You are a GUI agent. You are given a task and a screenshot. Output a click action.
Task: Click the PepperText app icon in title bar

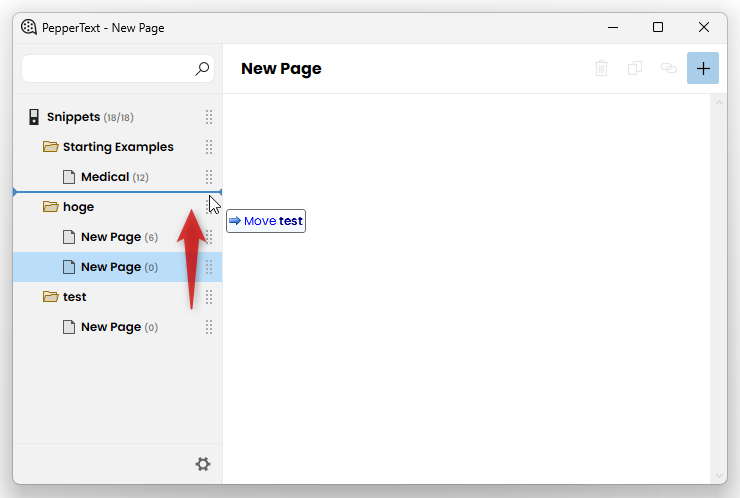29,27
